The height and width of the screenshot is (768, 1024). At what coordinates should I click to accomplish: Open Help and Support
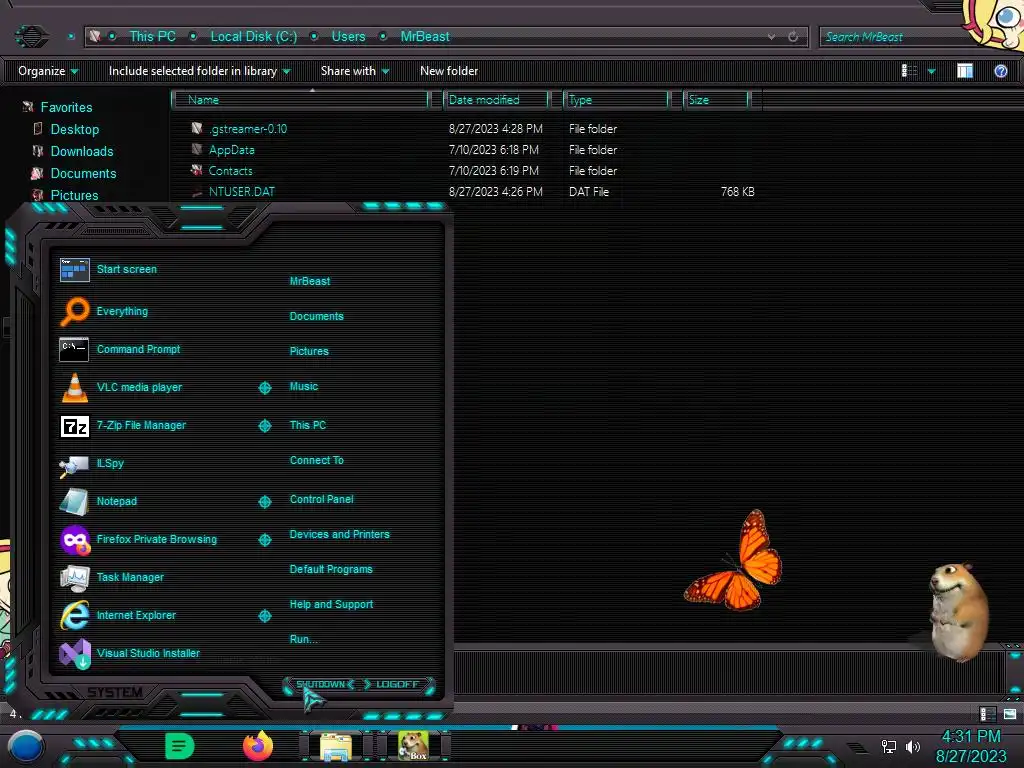(x=331, y=604)
